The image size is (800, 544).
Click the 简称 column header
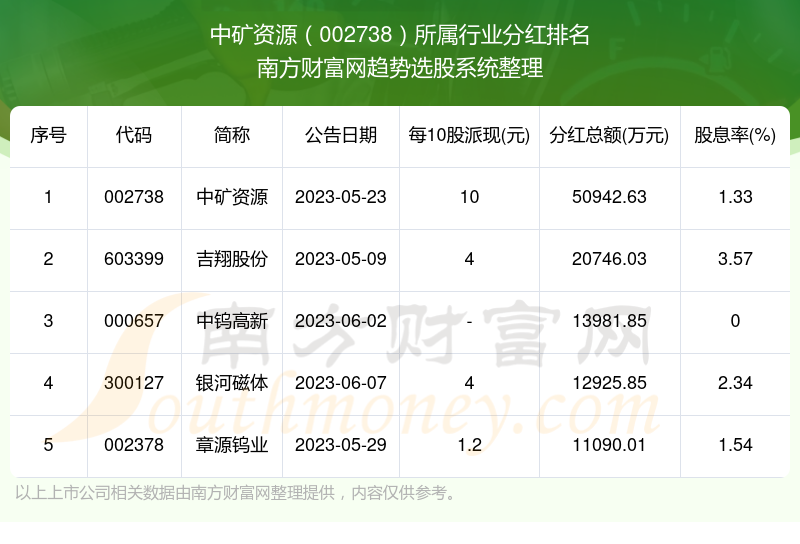[232, 135]
